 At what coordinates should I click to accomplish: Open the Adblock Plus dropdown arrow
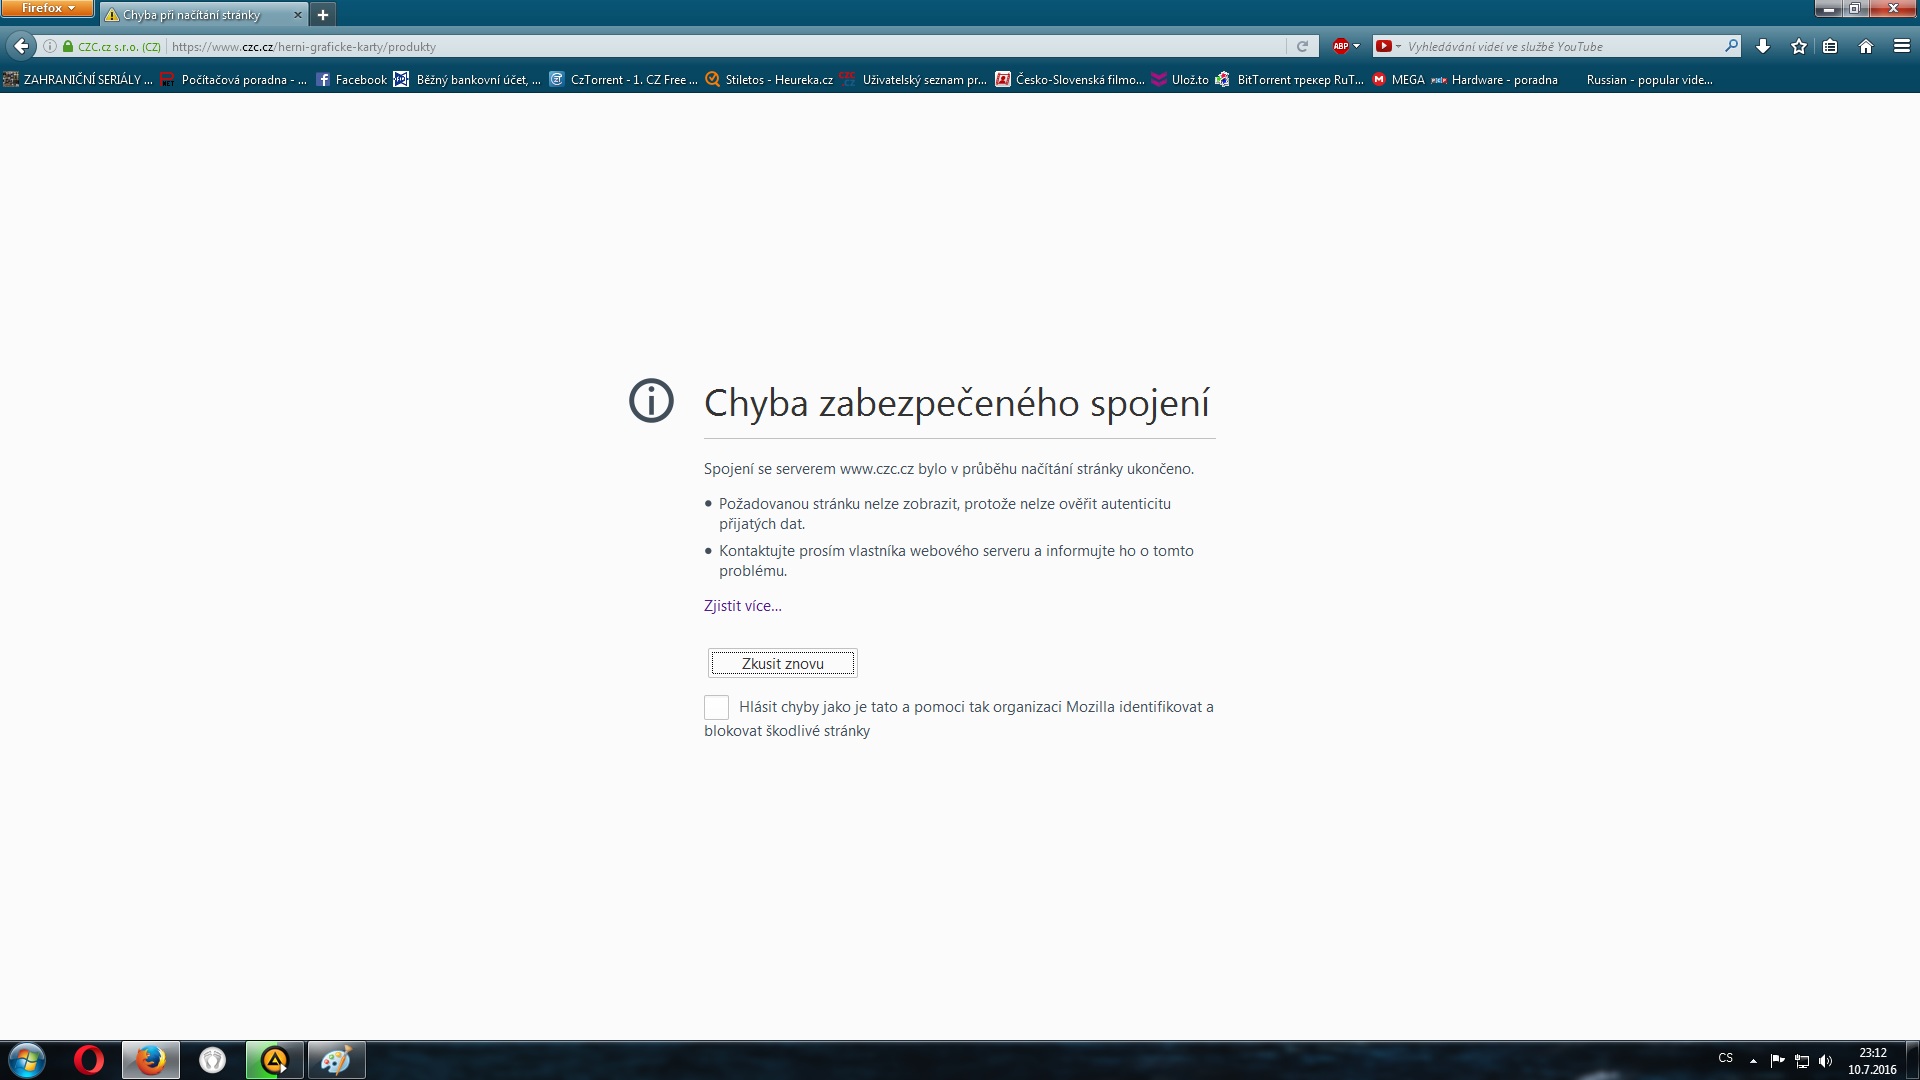pos(1356,46)
